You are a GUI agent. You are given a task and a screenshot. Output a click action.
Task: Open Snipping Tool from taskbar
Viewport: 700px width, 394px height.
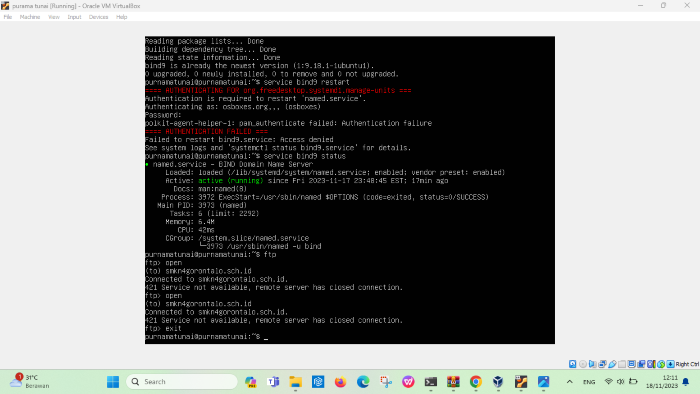(386, 382)
